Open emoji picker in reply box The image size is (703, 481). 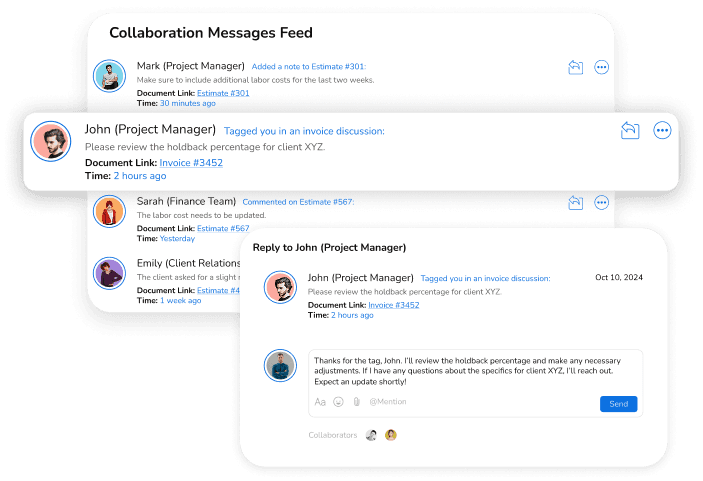coord(338,402)
